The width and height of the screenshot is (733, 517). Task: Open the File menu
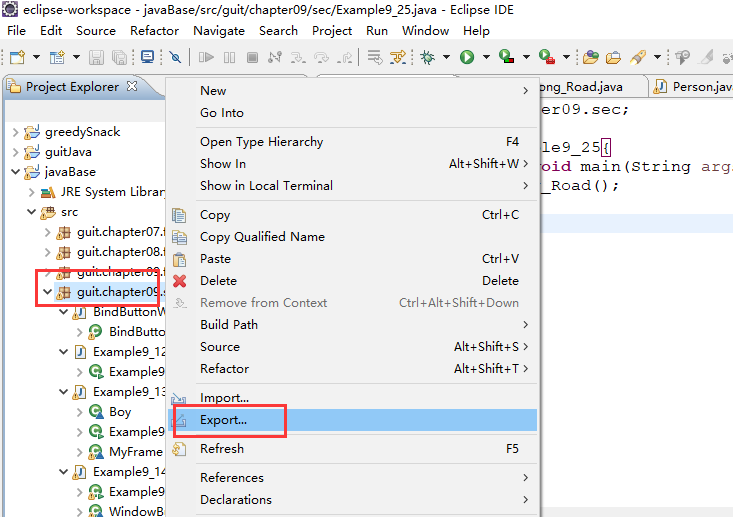(17, 31)
